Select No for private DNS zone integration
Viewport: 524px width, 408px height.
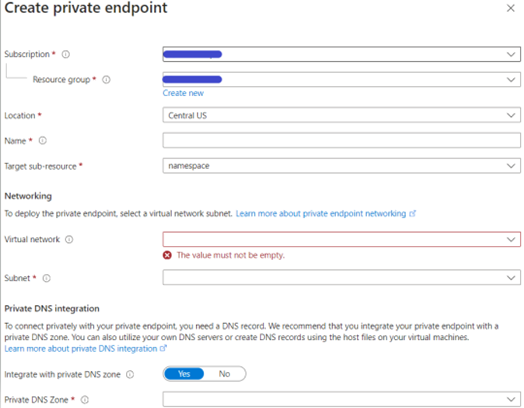[225, 374]
